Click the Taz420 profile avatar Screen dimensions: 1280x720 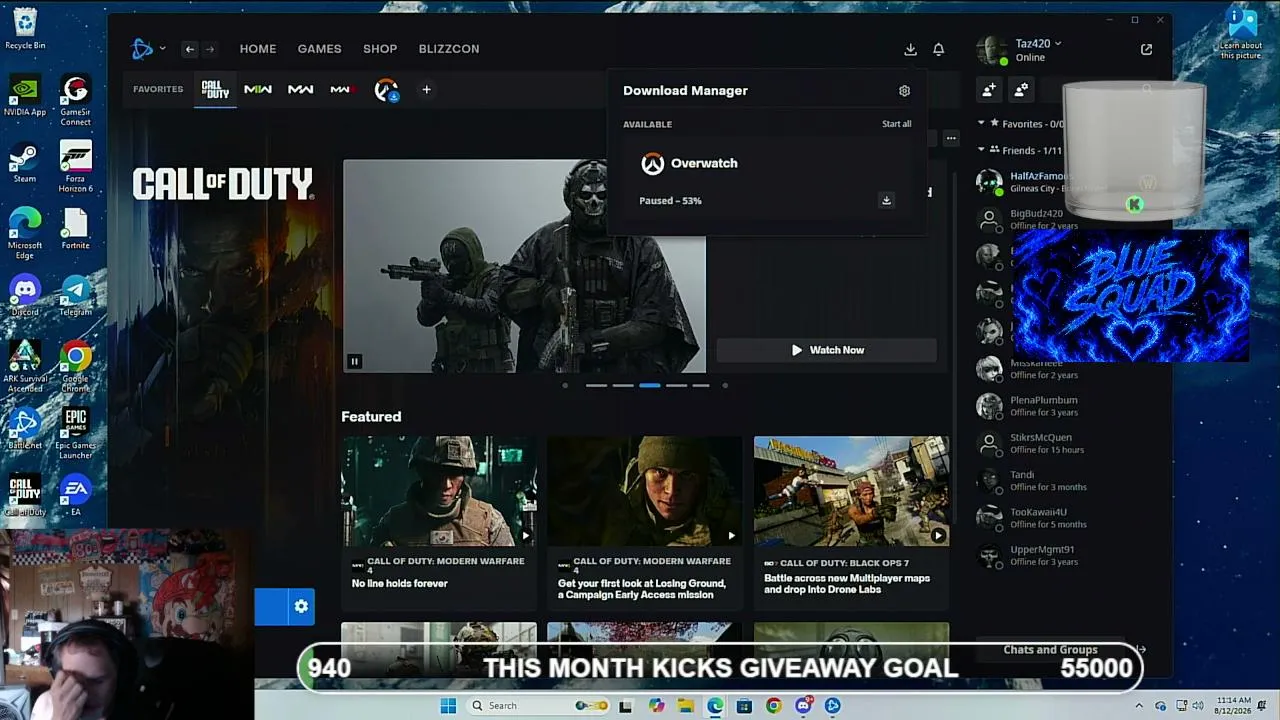(991, 50)
